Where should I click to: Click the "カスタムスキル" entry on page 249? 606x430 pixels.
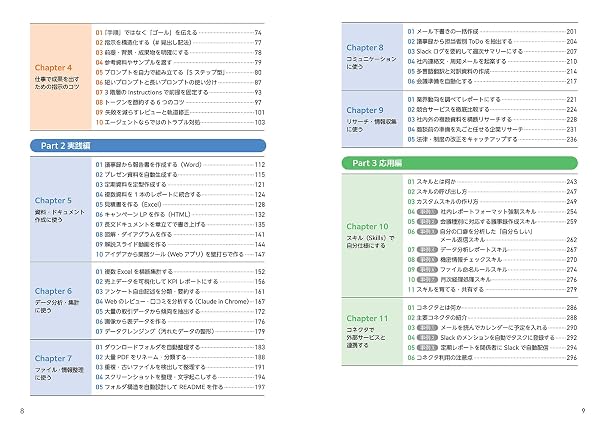coord(492,202)
